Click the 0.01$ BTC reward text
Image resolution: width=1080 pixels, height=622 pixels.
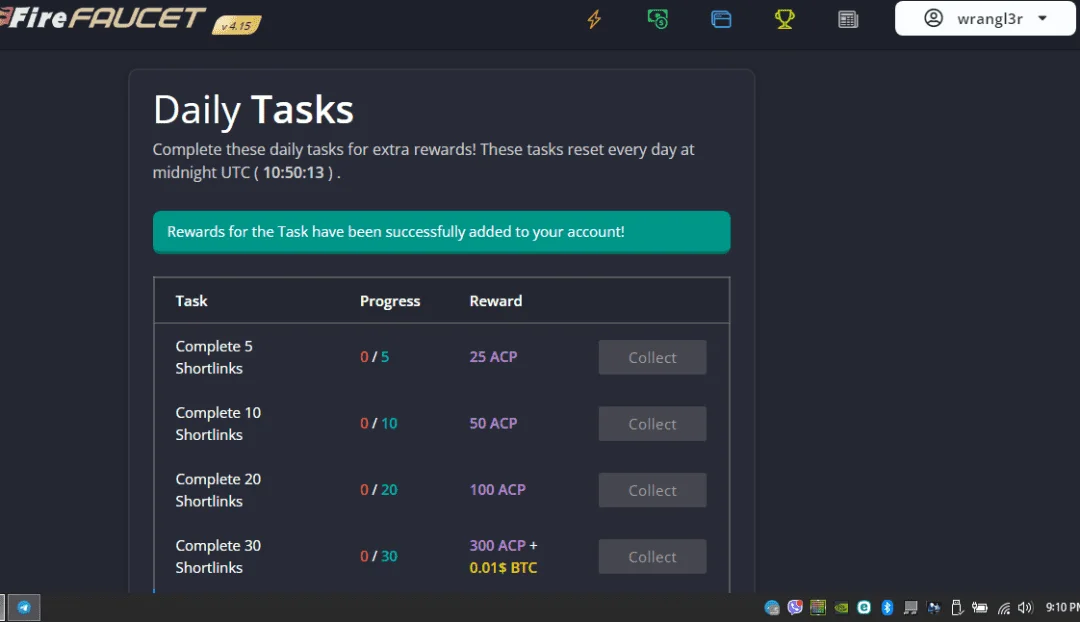pyautogui.click(x=503, y=568)
